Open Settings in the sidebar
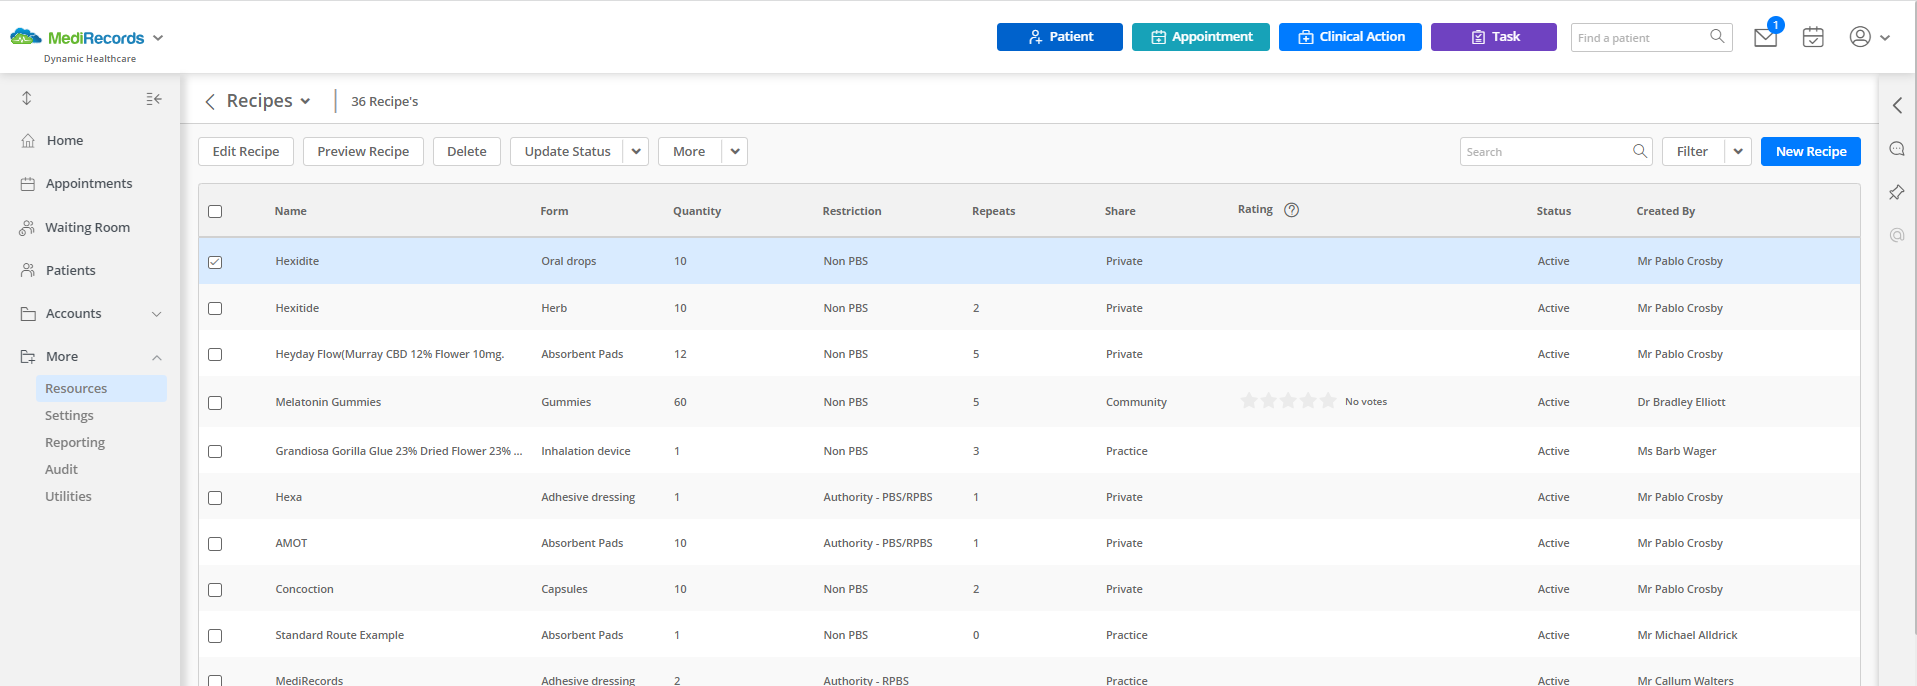This screenshot has height=686, width=1917. click(x=69, y=415)
